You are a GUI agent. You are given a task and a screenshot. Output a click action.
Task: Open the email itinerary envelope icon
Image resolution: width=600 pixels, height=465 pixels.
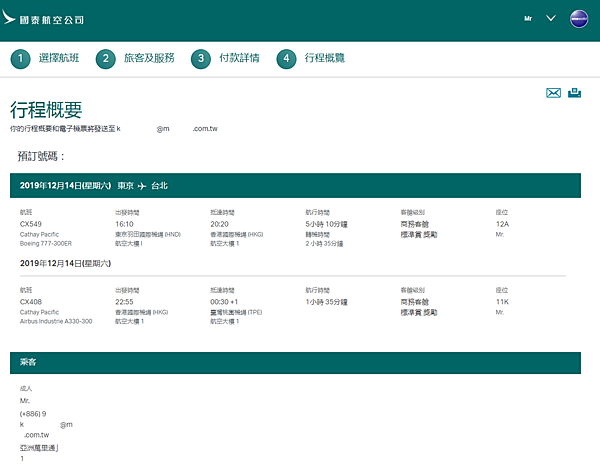coord(553,93)
